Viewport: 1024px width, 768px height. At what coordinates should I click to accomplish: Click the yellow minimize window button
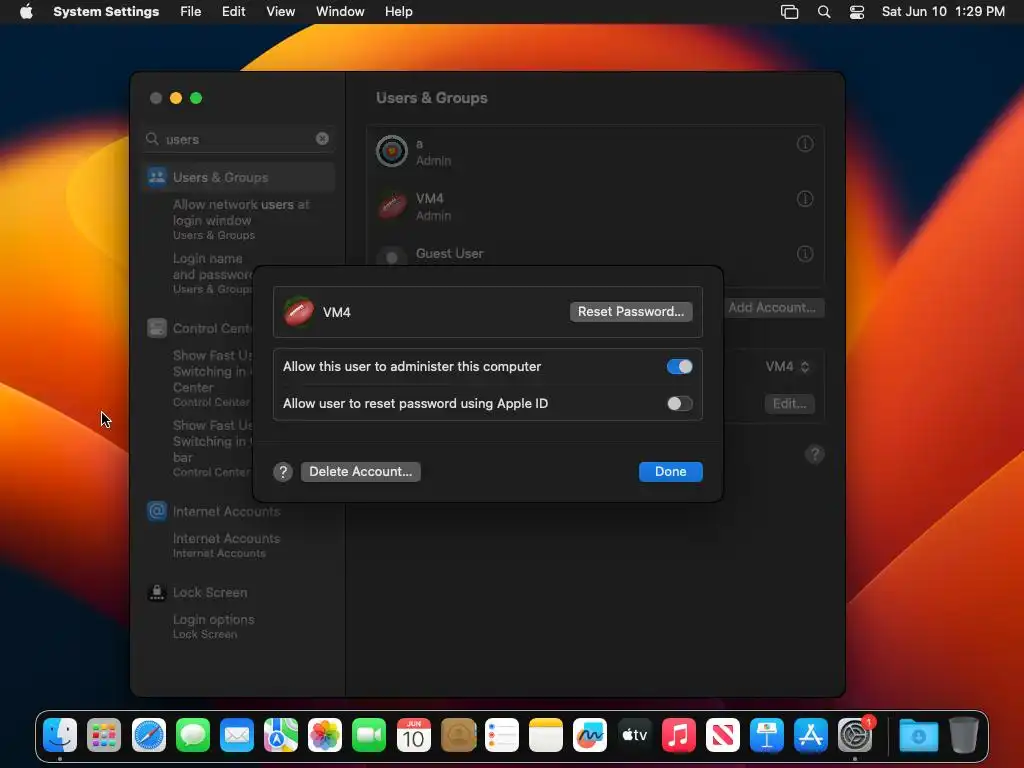pos(176,98)
